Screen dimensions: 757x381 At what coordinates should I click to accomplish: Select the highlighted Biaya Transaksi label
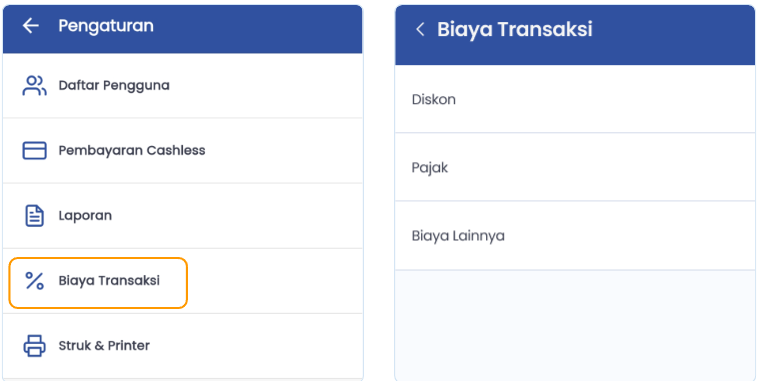click(x=109, y=281)
